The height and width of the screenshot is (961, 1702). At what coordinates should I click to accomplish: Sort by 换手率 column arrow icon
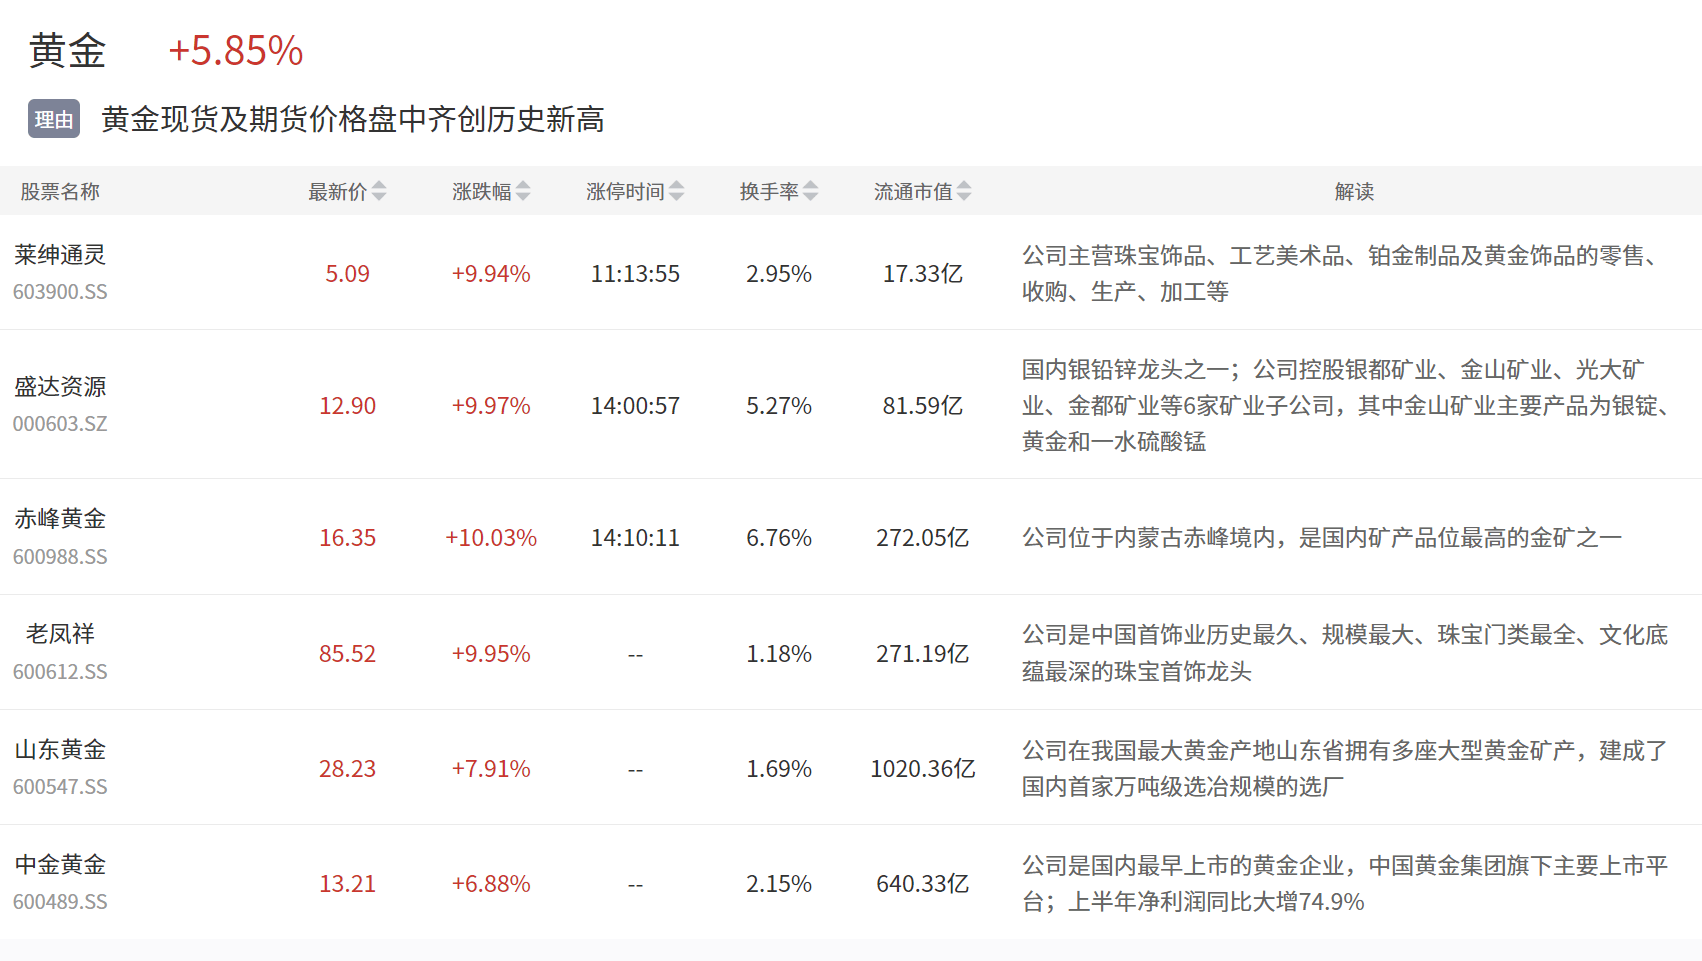coord(811,191)
